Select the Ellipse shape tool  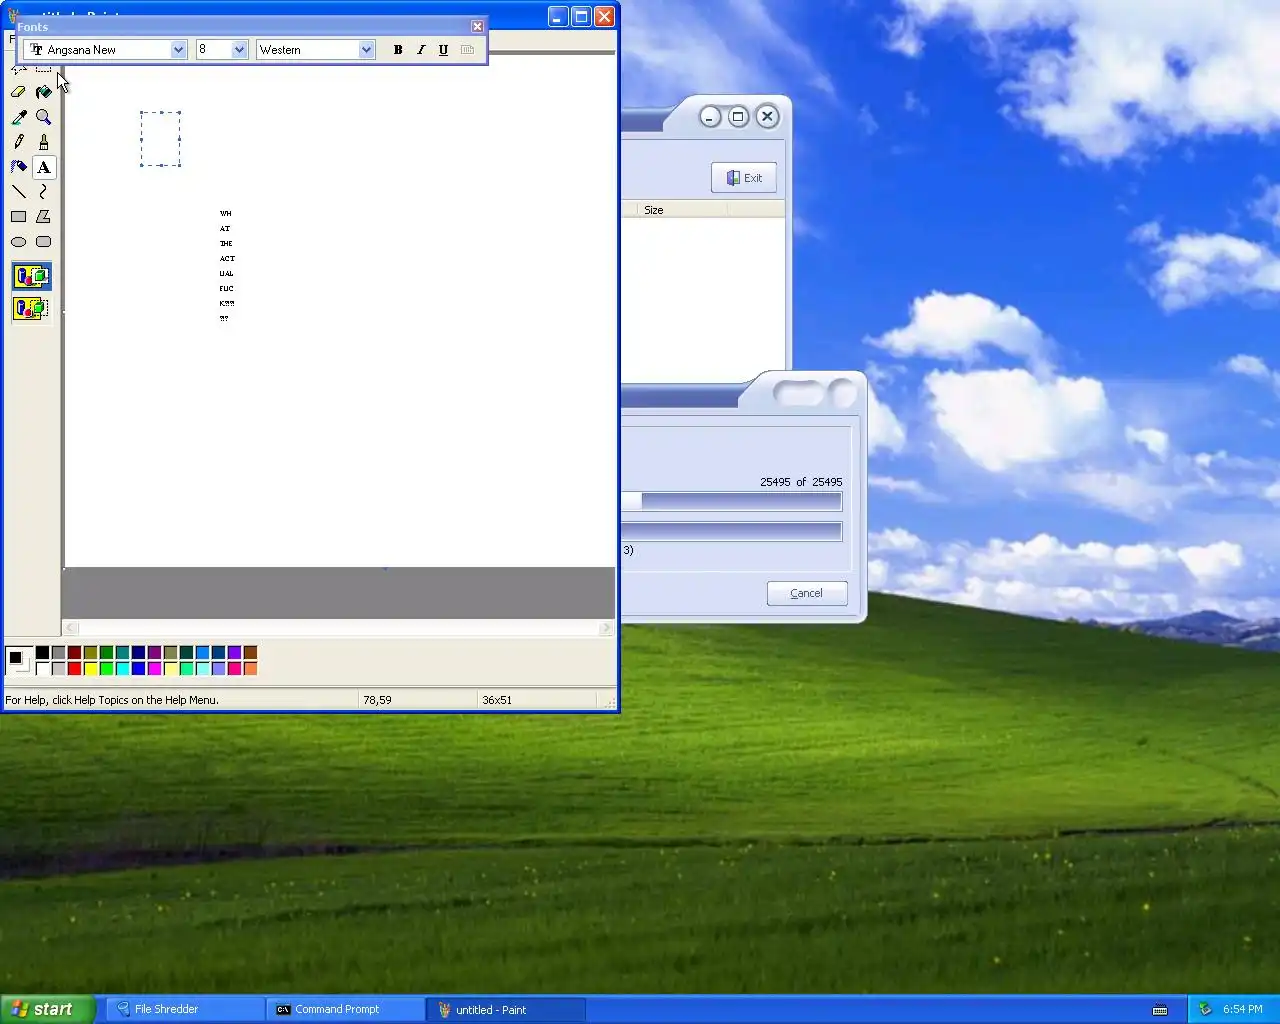tap(18, 242)
